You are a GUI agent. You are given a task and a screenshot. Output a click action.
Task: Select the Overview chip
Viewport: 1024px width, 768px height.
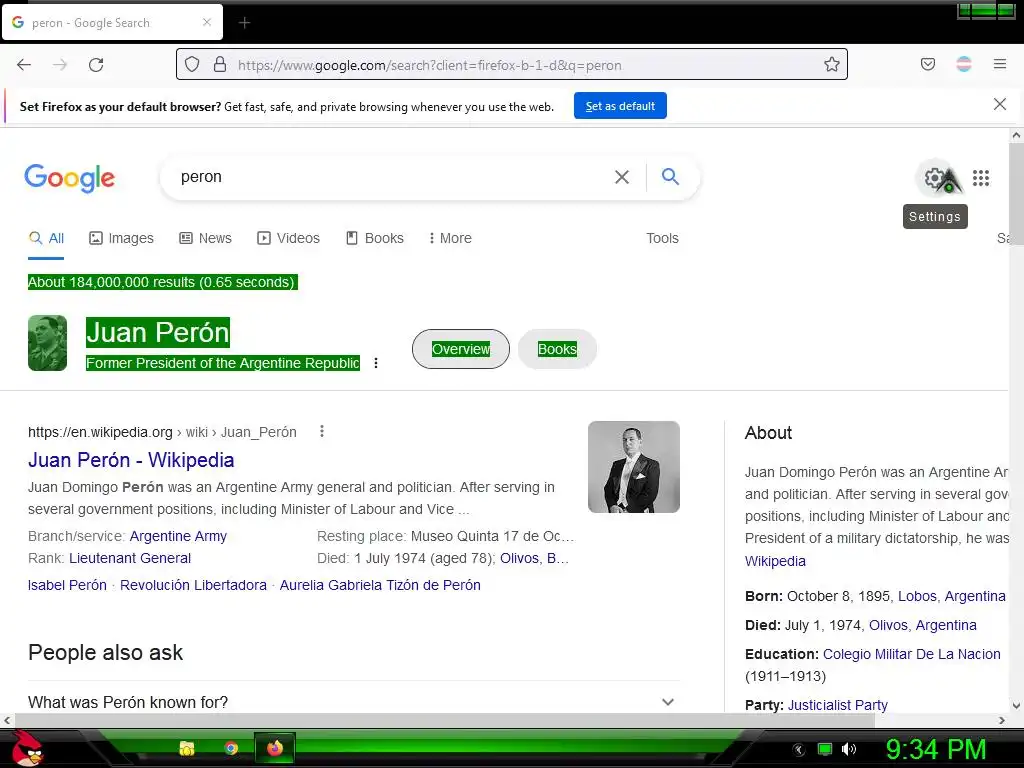460,349
